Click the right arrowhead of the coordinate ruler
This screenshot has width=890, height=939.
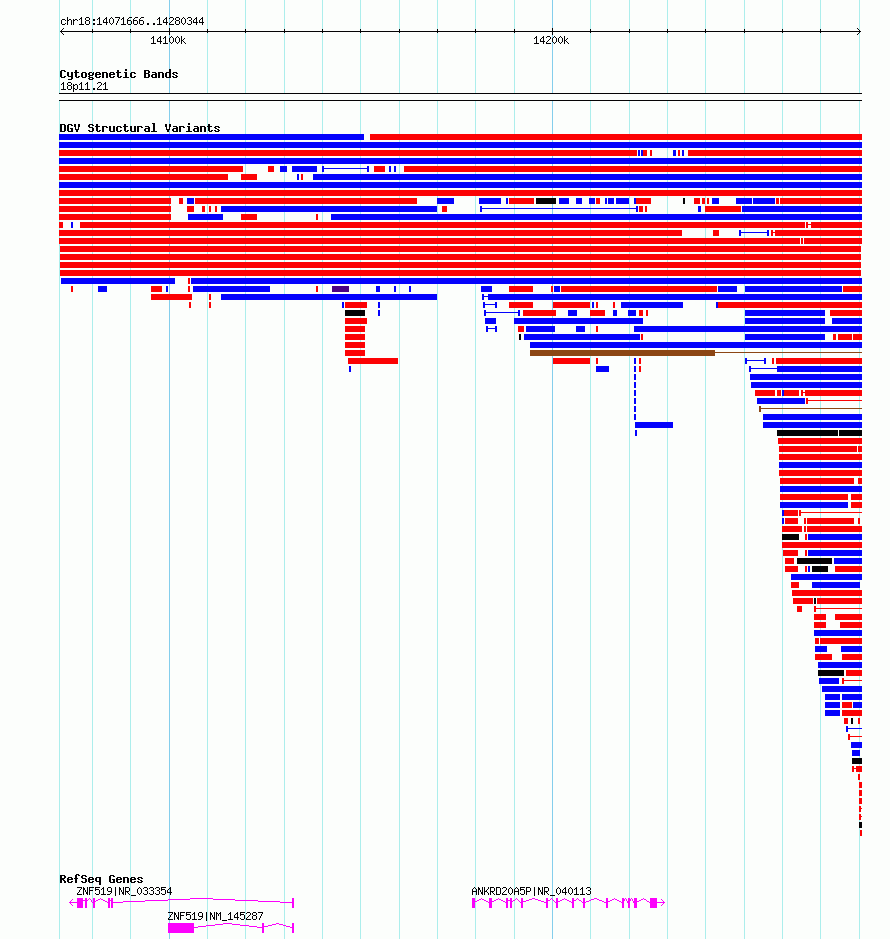tap(859, 32)
